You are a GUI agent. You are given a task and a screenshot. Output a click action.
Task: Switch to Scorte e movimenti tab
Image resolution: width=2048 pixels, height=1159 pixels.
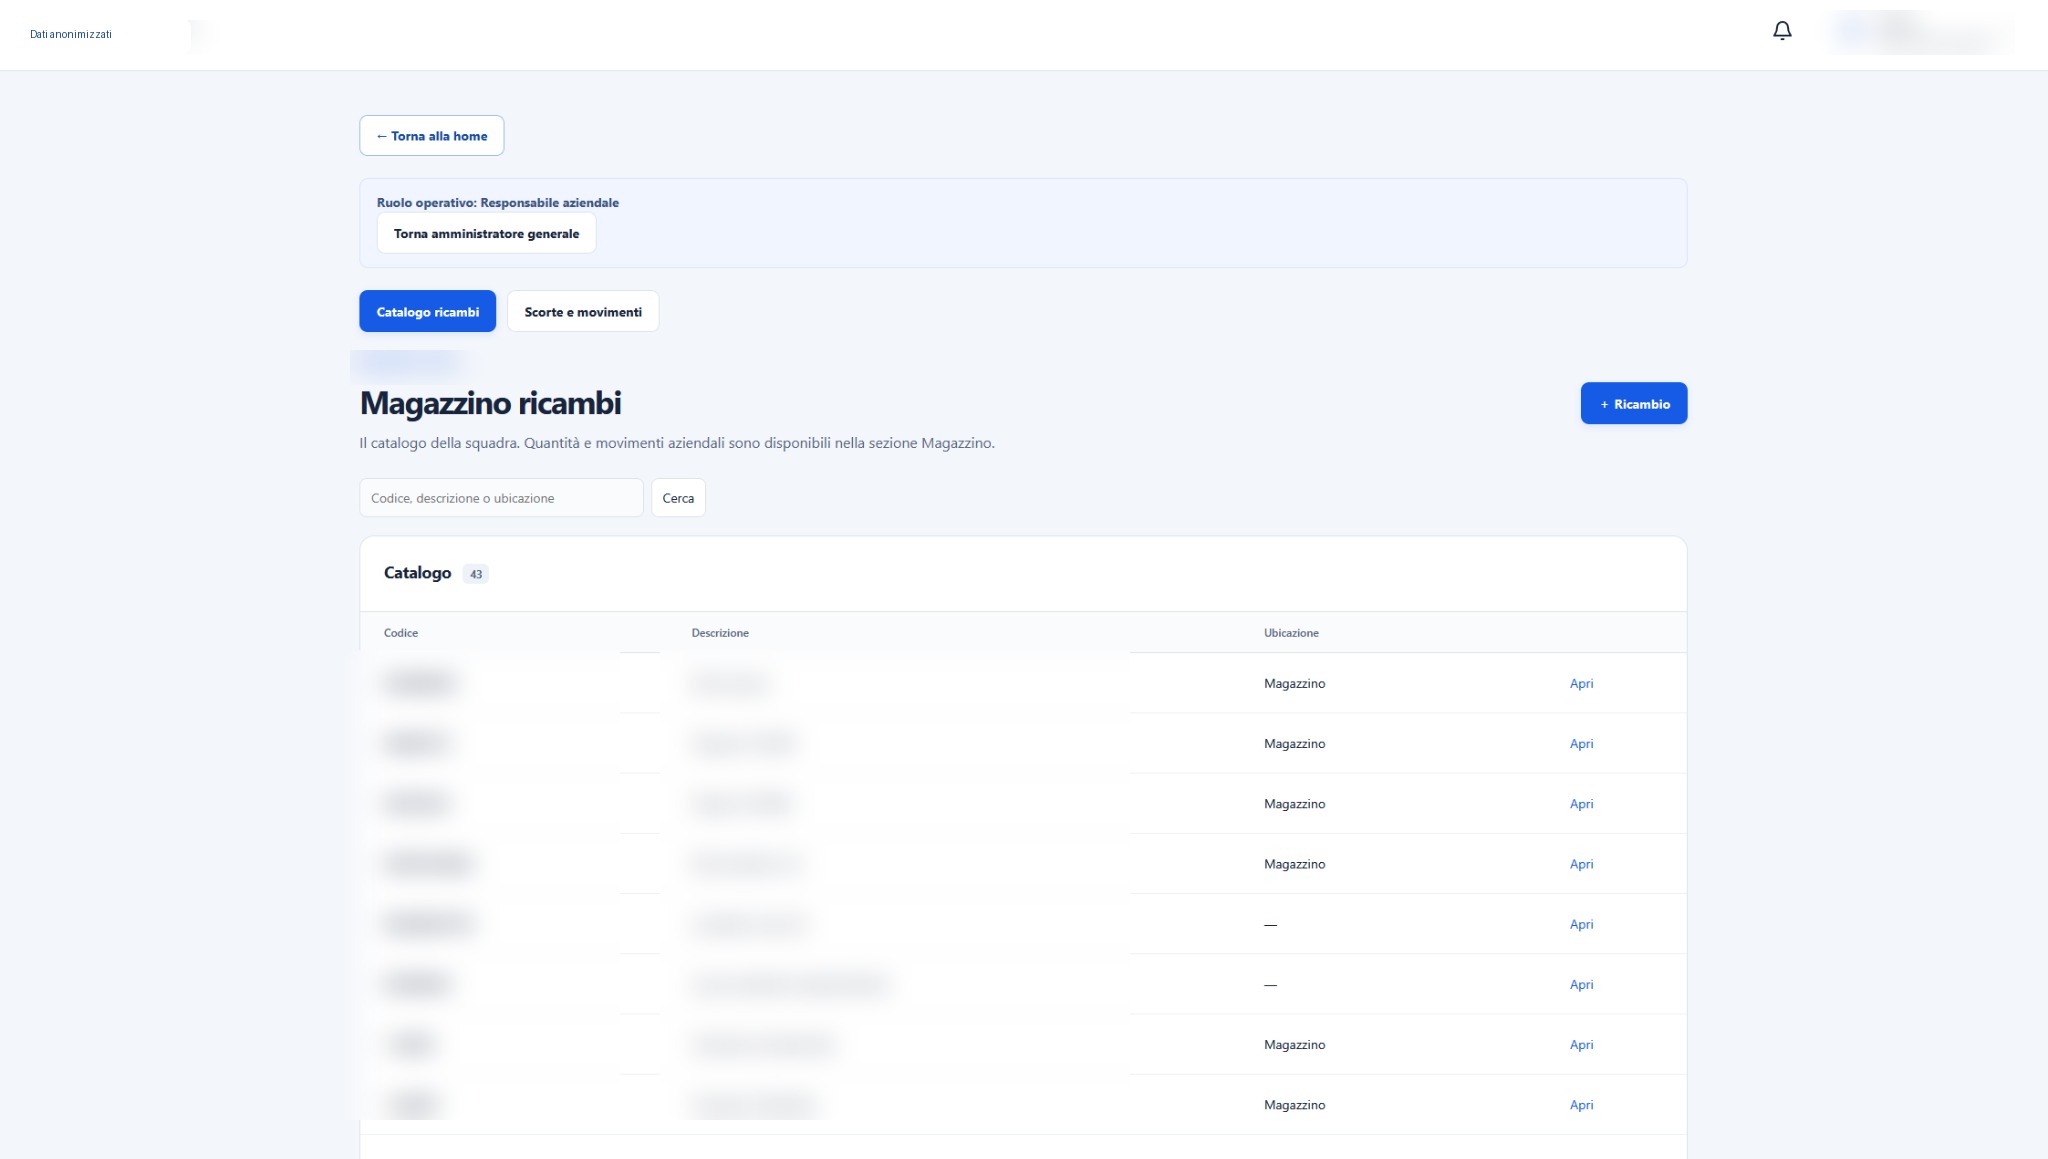coord(583,312)
